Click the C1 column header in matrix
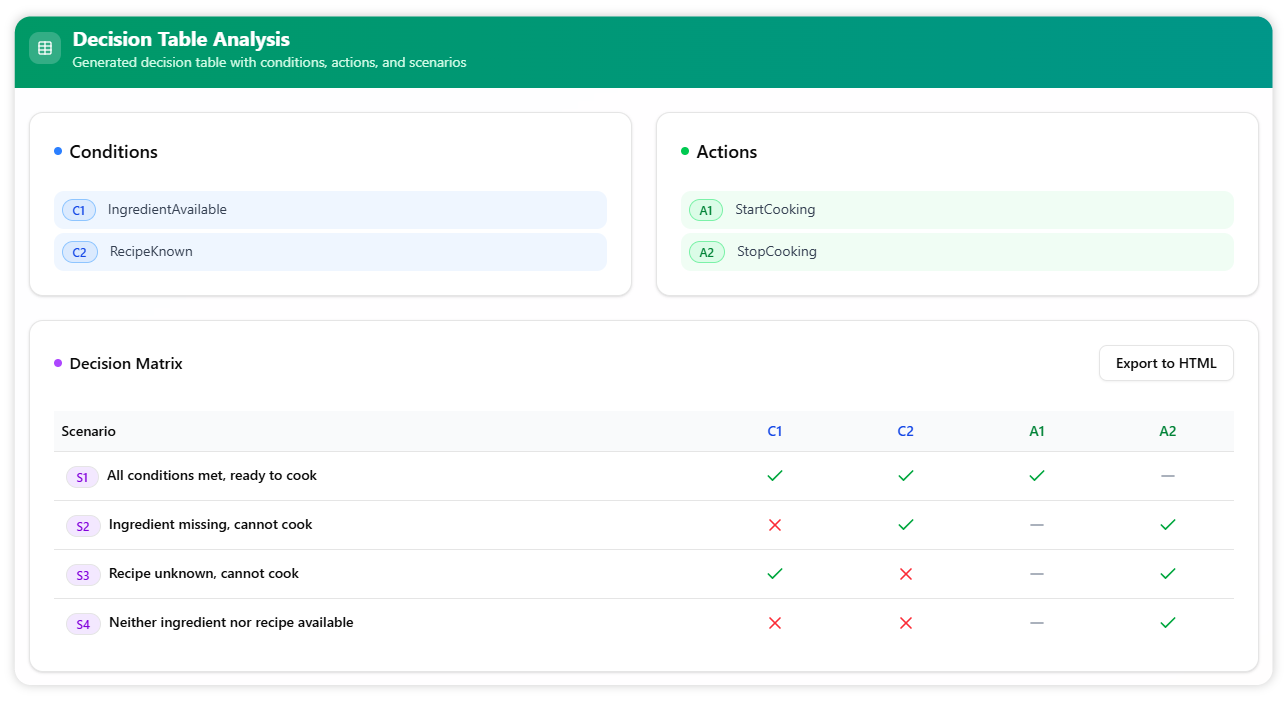Screen dimensions: 1288x702 [774, 431]
